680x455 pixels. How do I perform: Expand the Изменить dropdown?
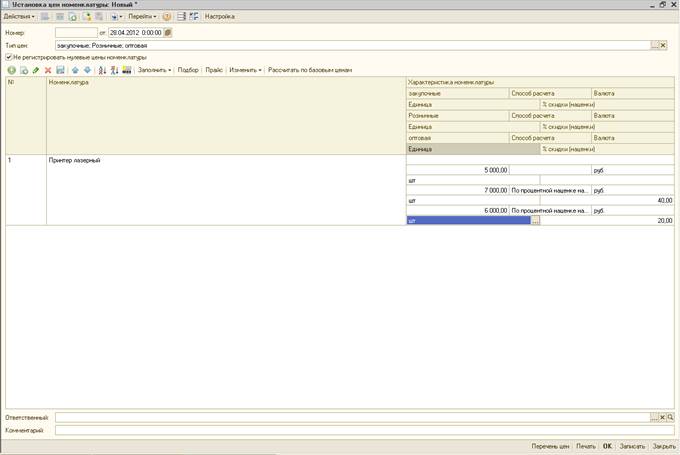[245, 70]
